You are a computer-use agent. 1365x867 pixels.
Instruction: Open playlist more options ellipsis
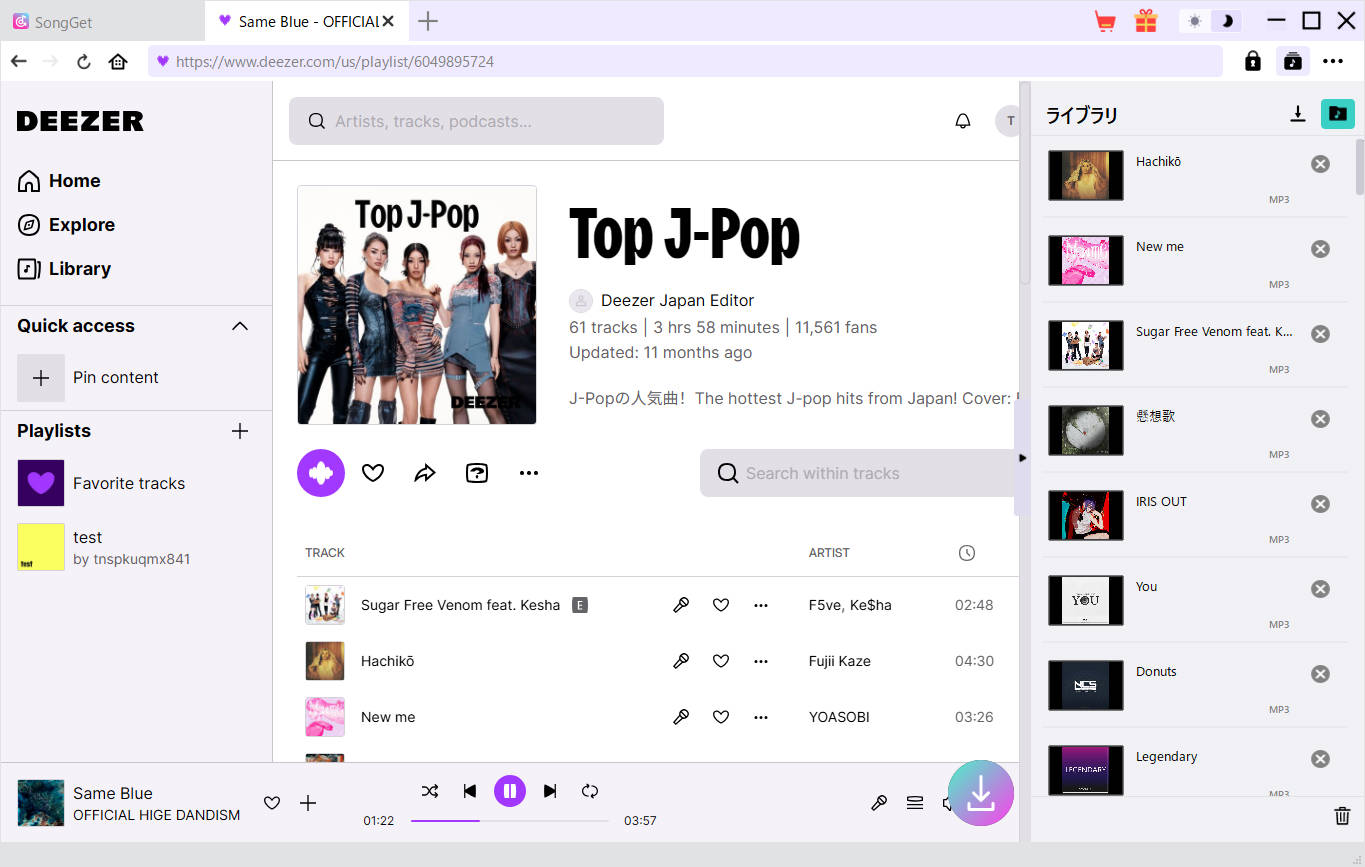(529, 473)
